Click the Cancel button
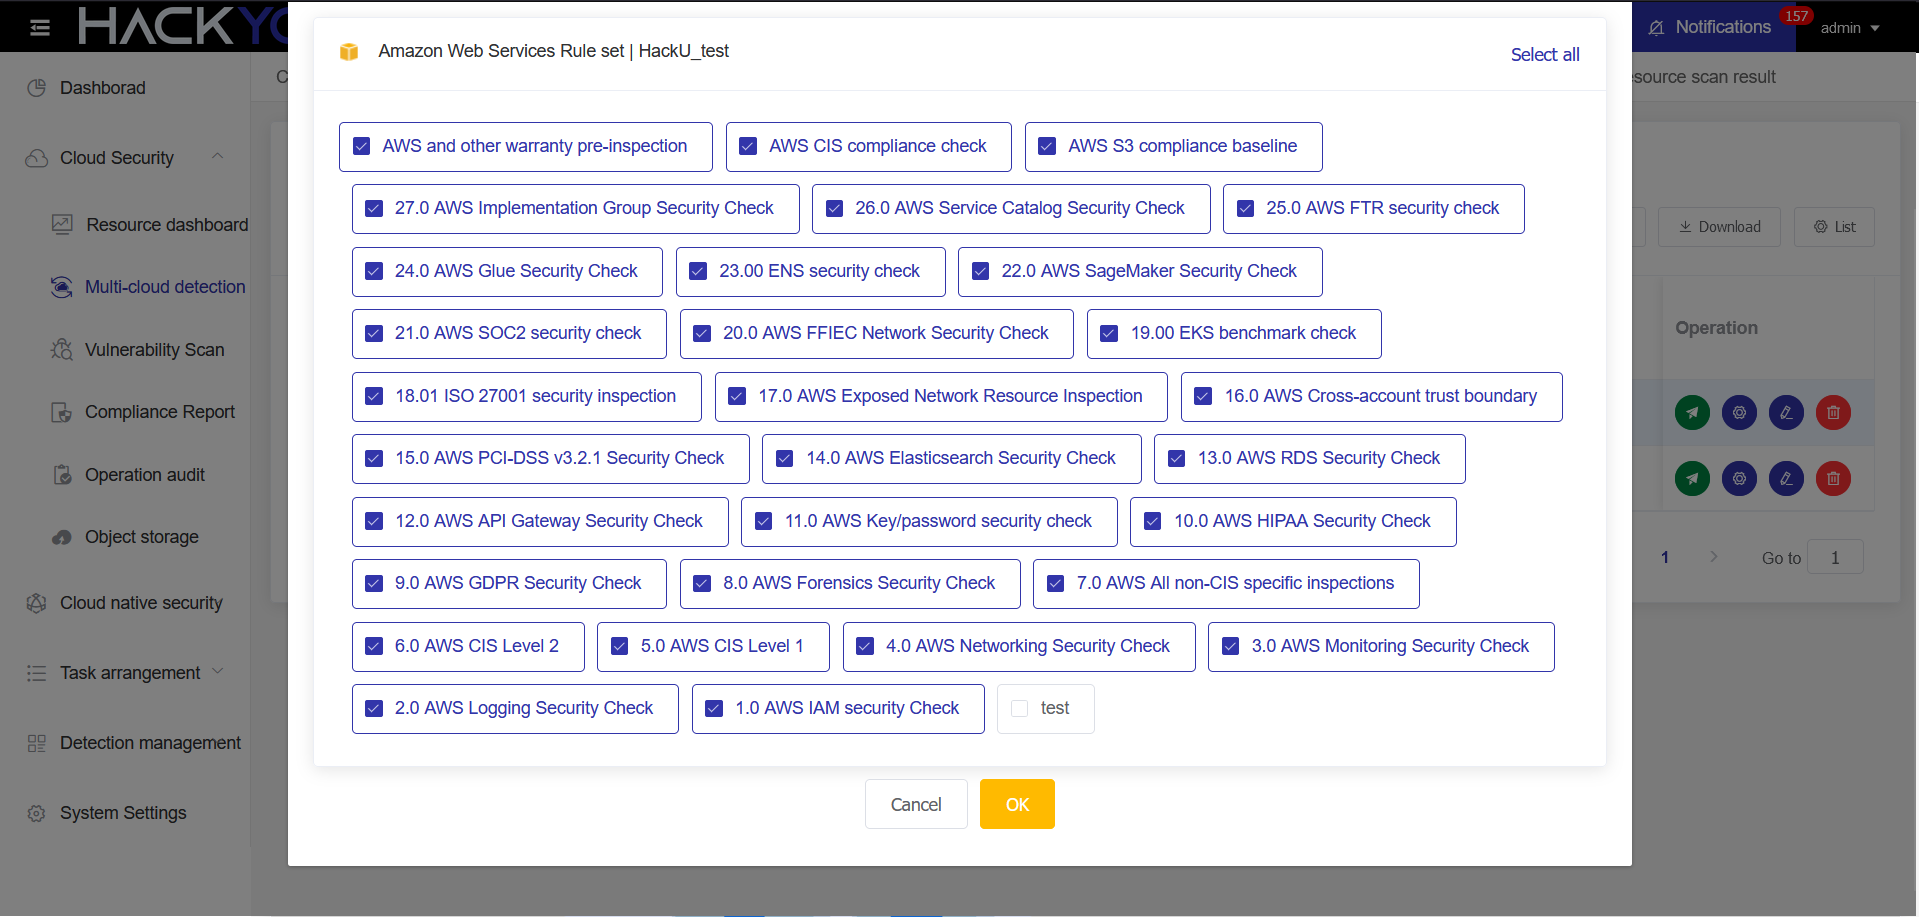The height and width of the screenshot is (917, 1920). [916, 804]
